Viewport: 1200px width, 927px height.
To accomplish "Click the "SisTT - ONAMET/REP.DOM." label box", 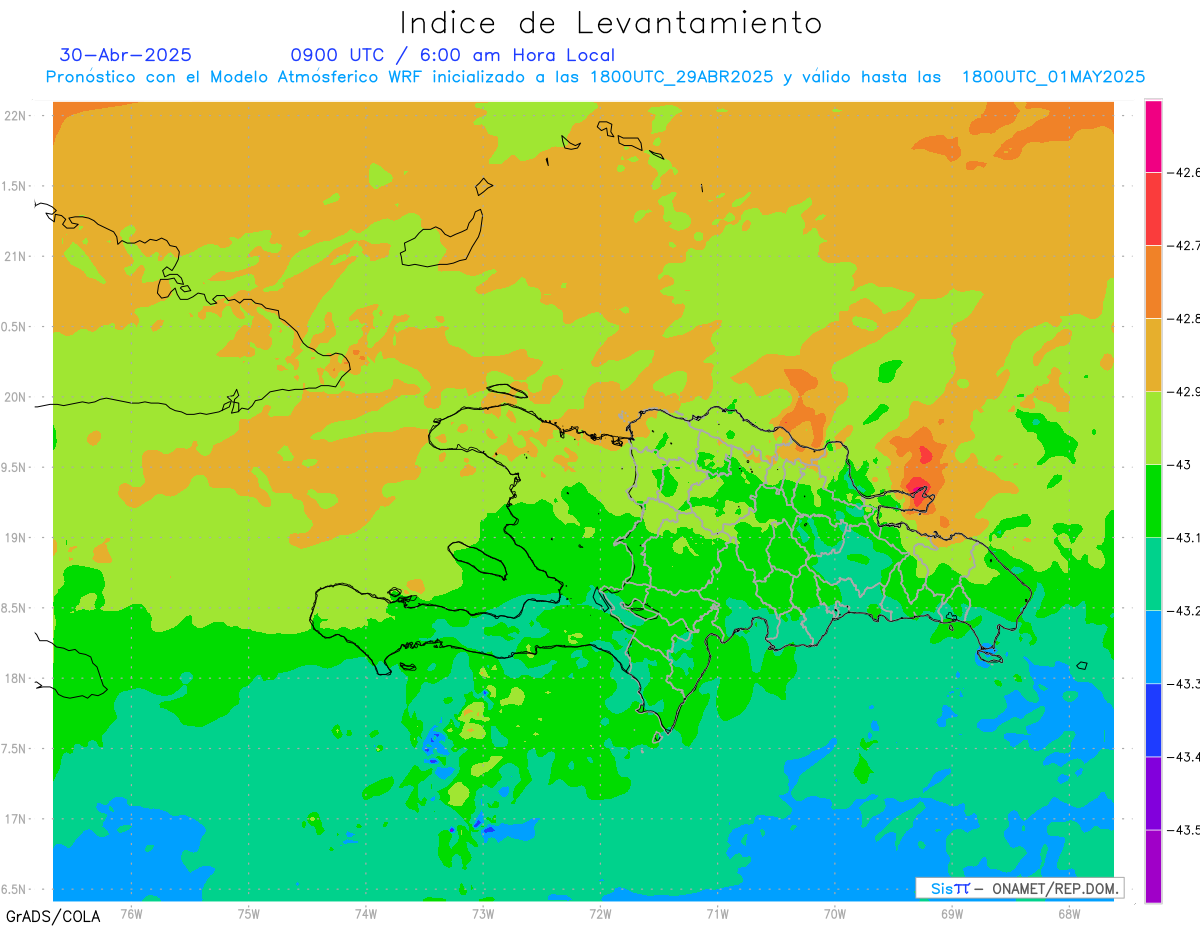I will tap(1020, 888).
